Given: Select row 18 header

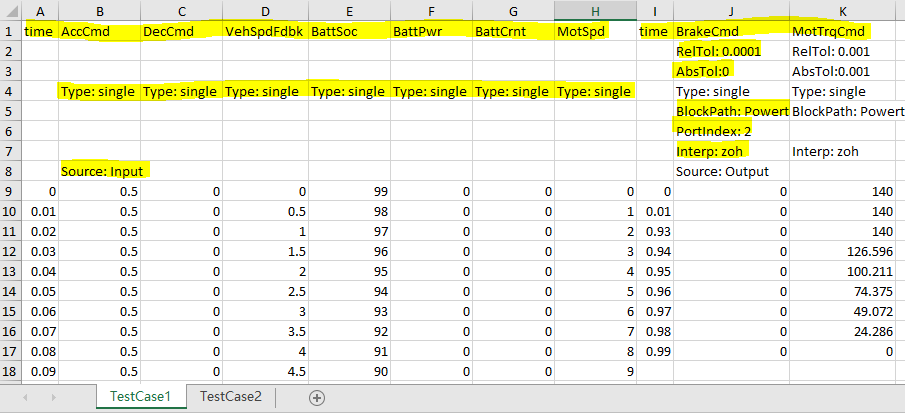Looking at the screenshot, I should tap(10, 372).
